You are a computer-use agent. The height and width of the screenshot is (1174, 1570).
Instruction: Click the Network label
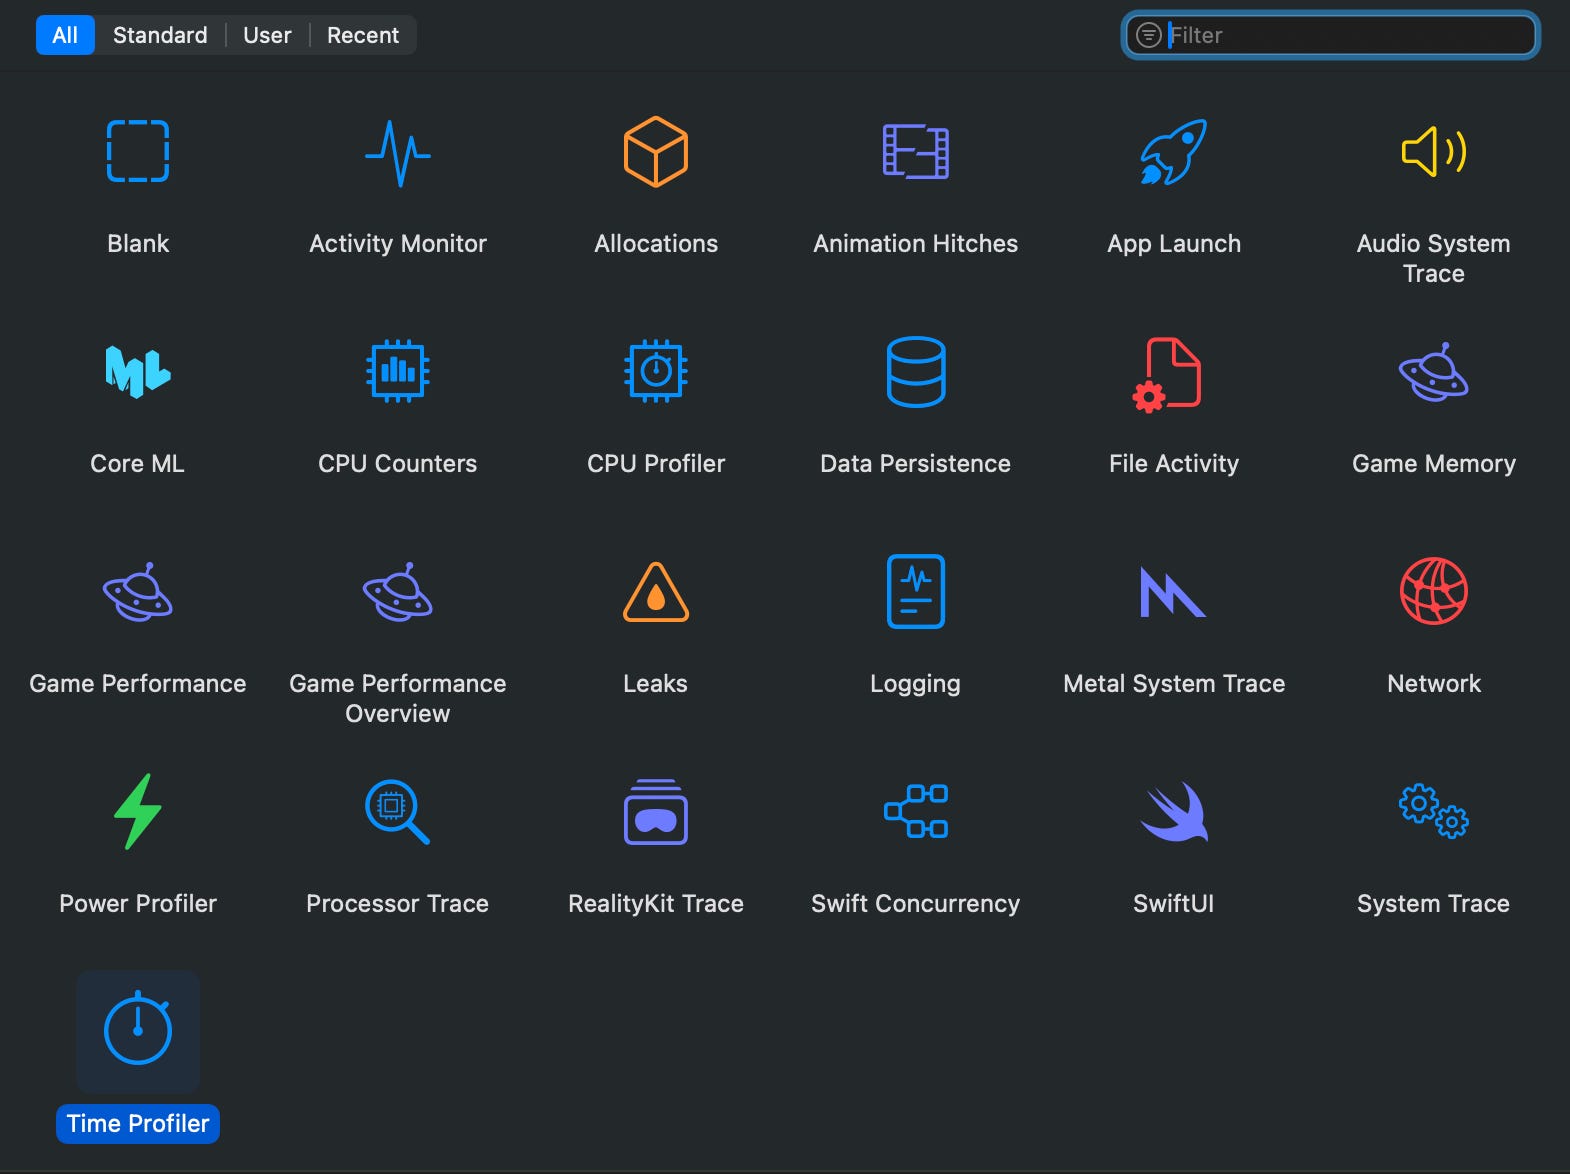tap(1434, 683)
